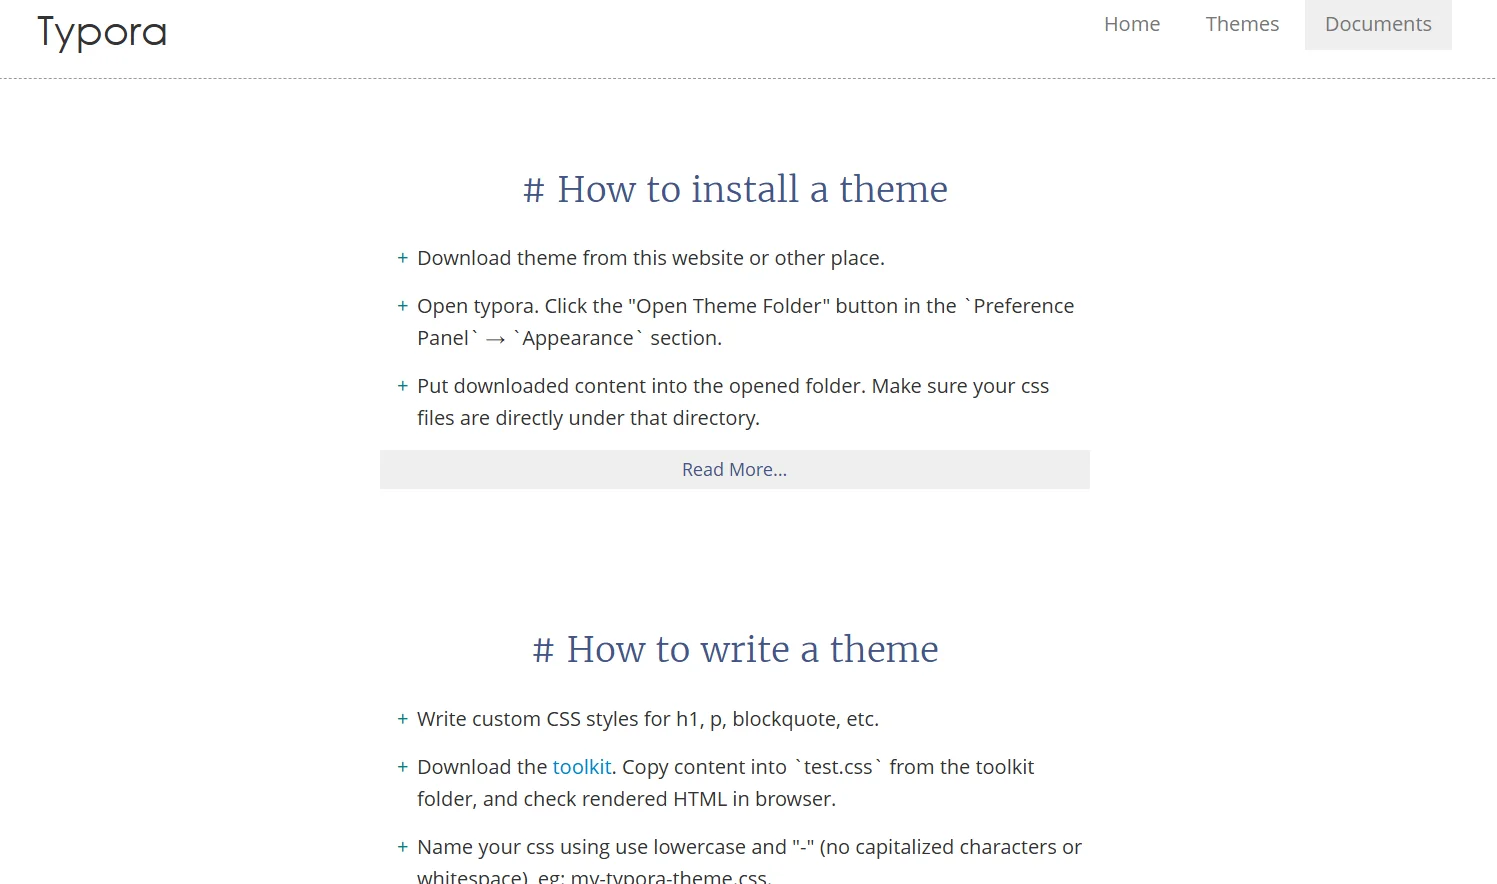Click the "Name your css using" line

[748, 847]
